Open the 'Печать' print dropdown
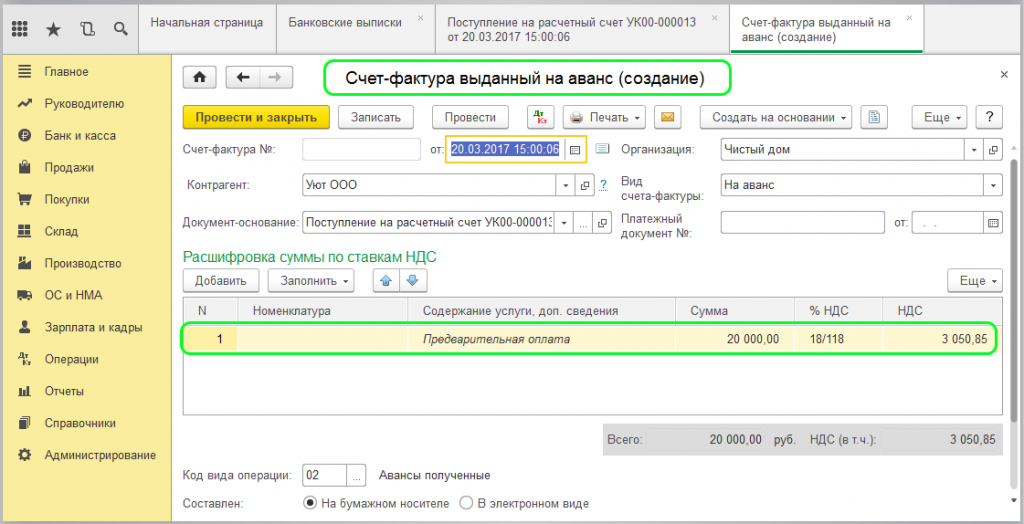Screen dimensions: 1024x524 pos(605,117)
